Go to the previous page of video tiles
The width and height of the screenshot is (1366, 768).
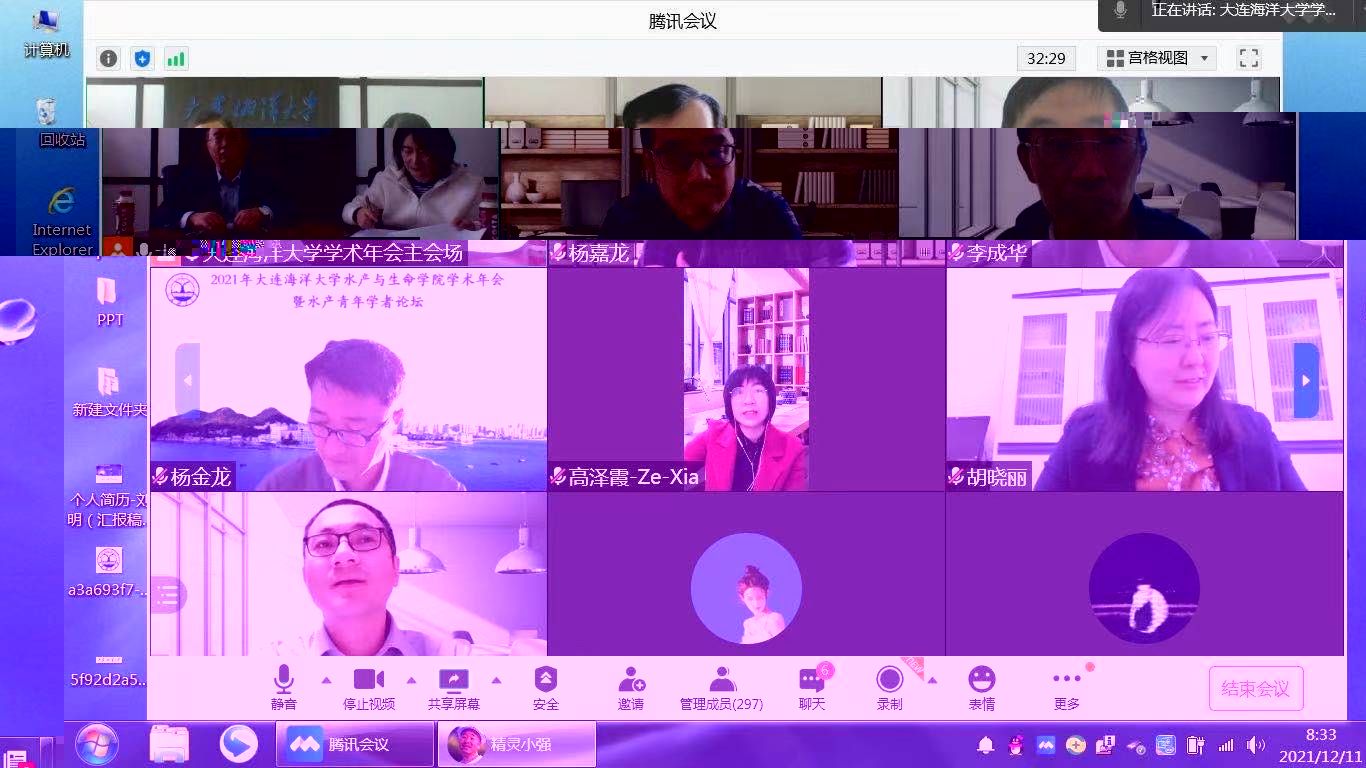(187, 380)
